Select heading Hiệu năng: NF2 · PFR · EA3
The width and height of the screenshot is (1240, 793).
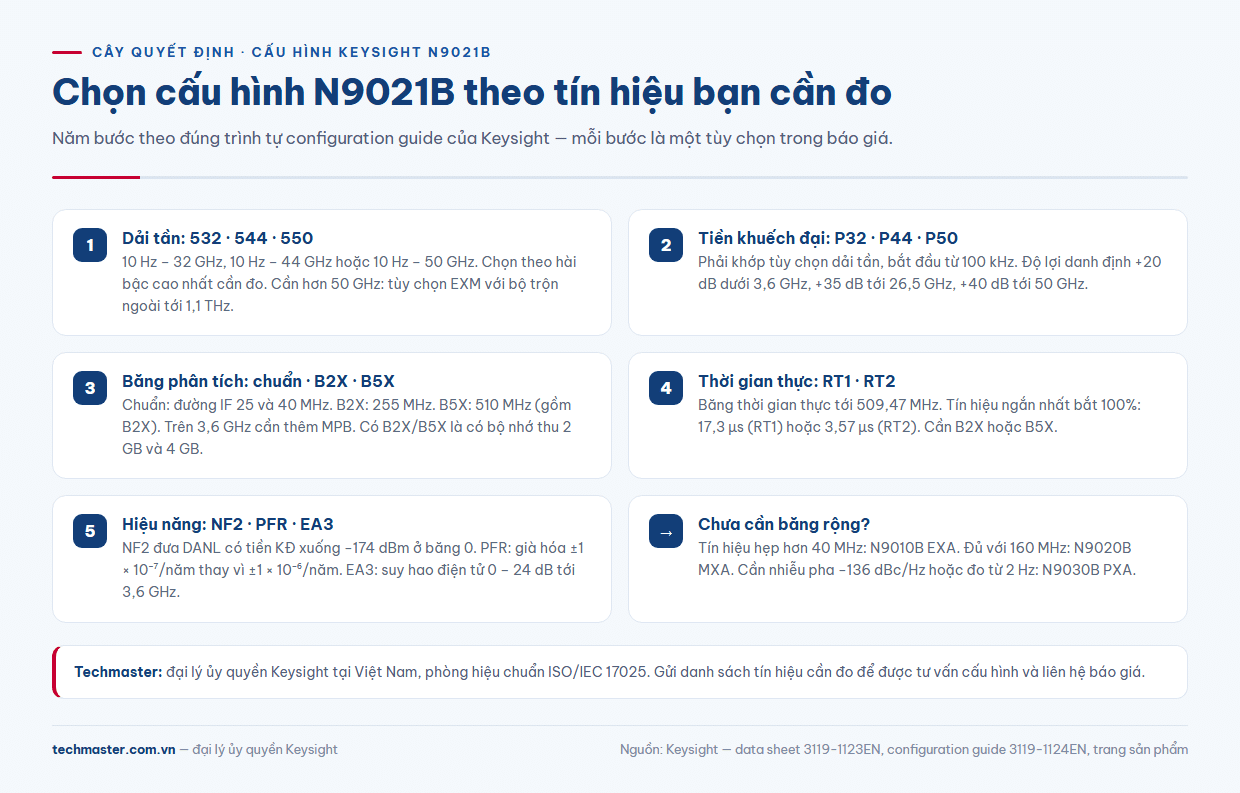pyautogui.click(x=228, y=524)
